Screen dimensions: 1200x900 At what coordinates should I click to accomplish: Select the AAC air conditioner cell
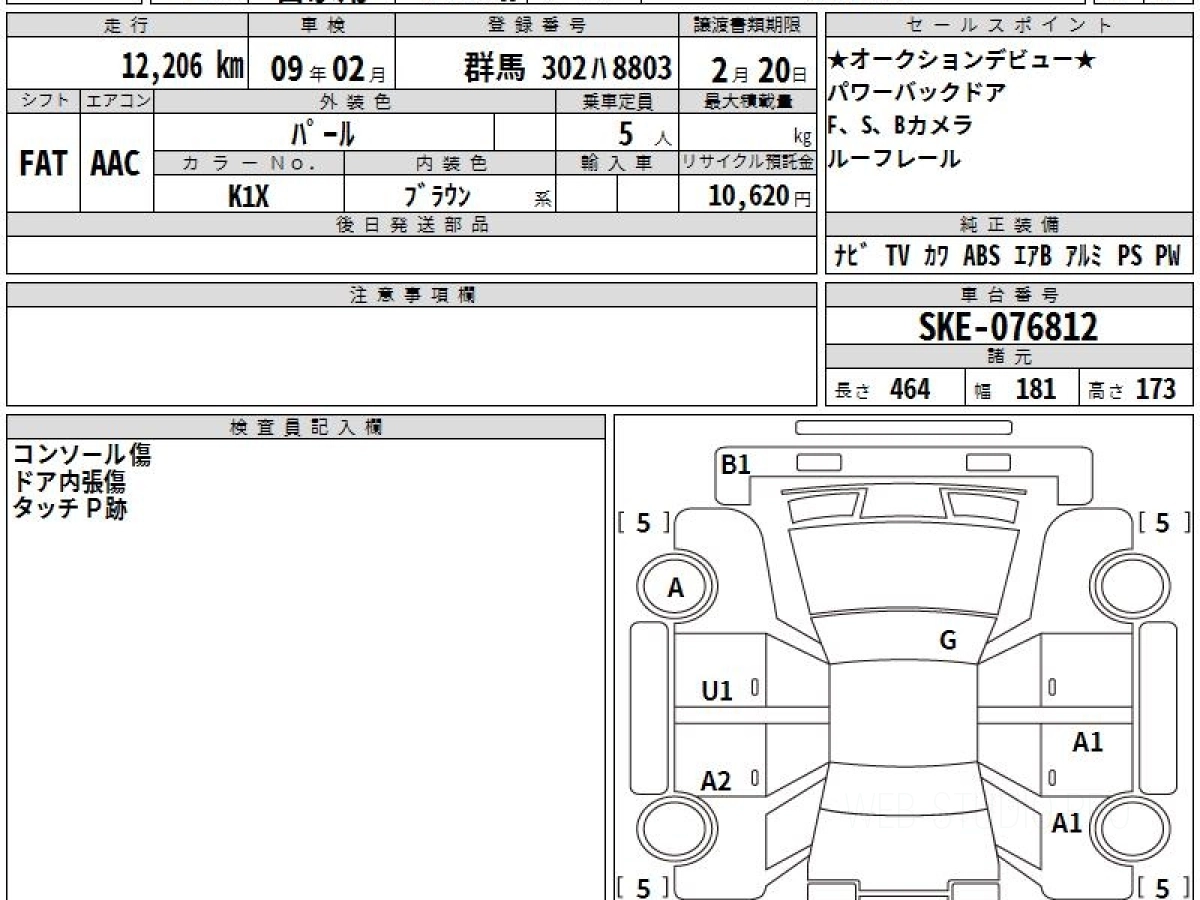pos(116,164)
